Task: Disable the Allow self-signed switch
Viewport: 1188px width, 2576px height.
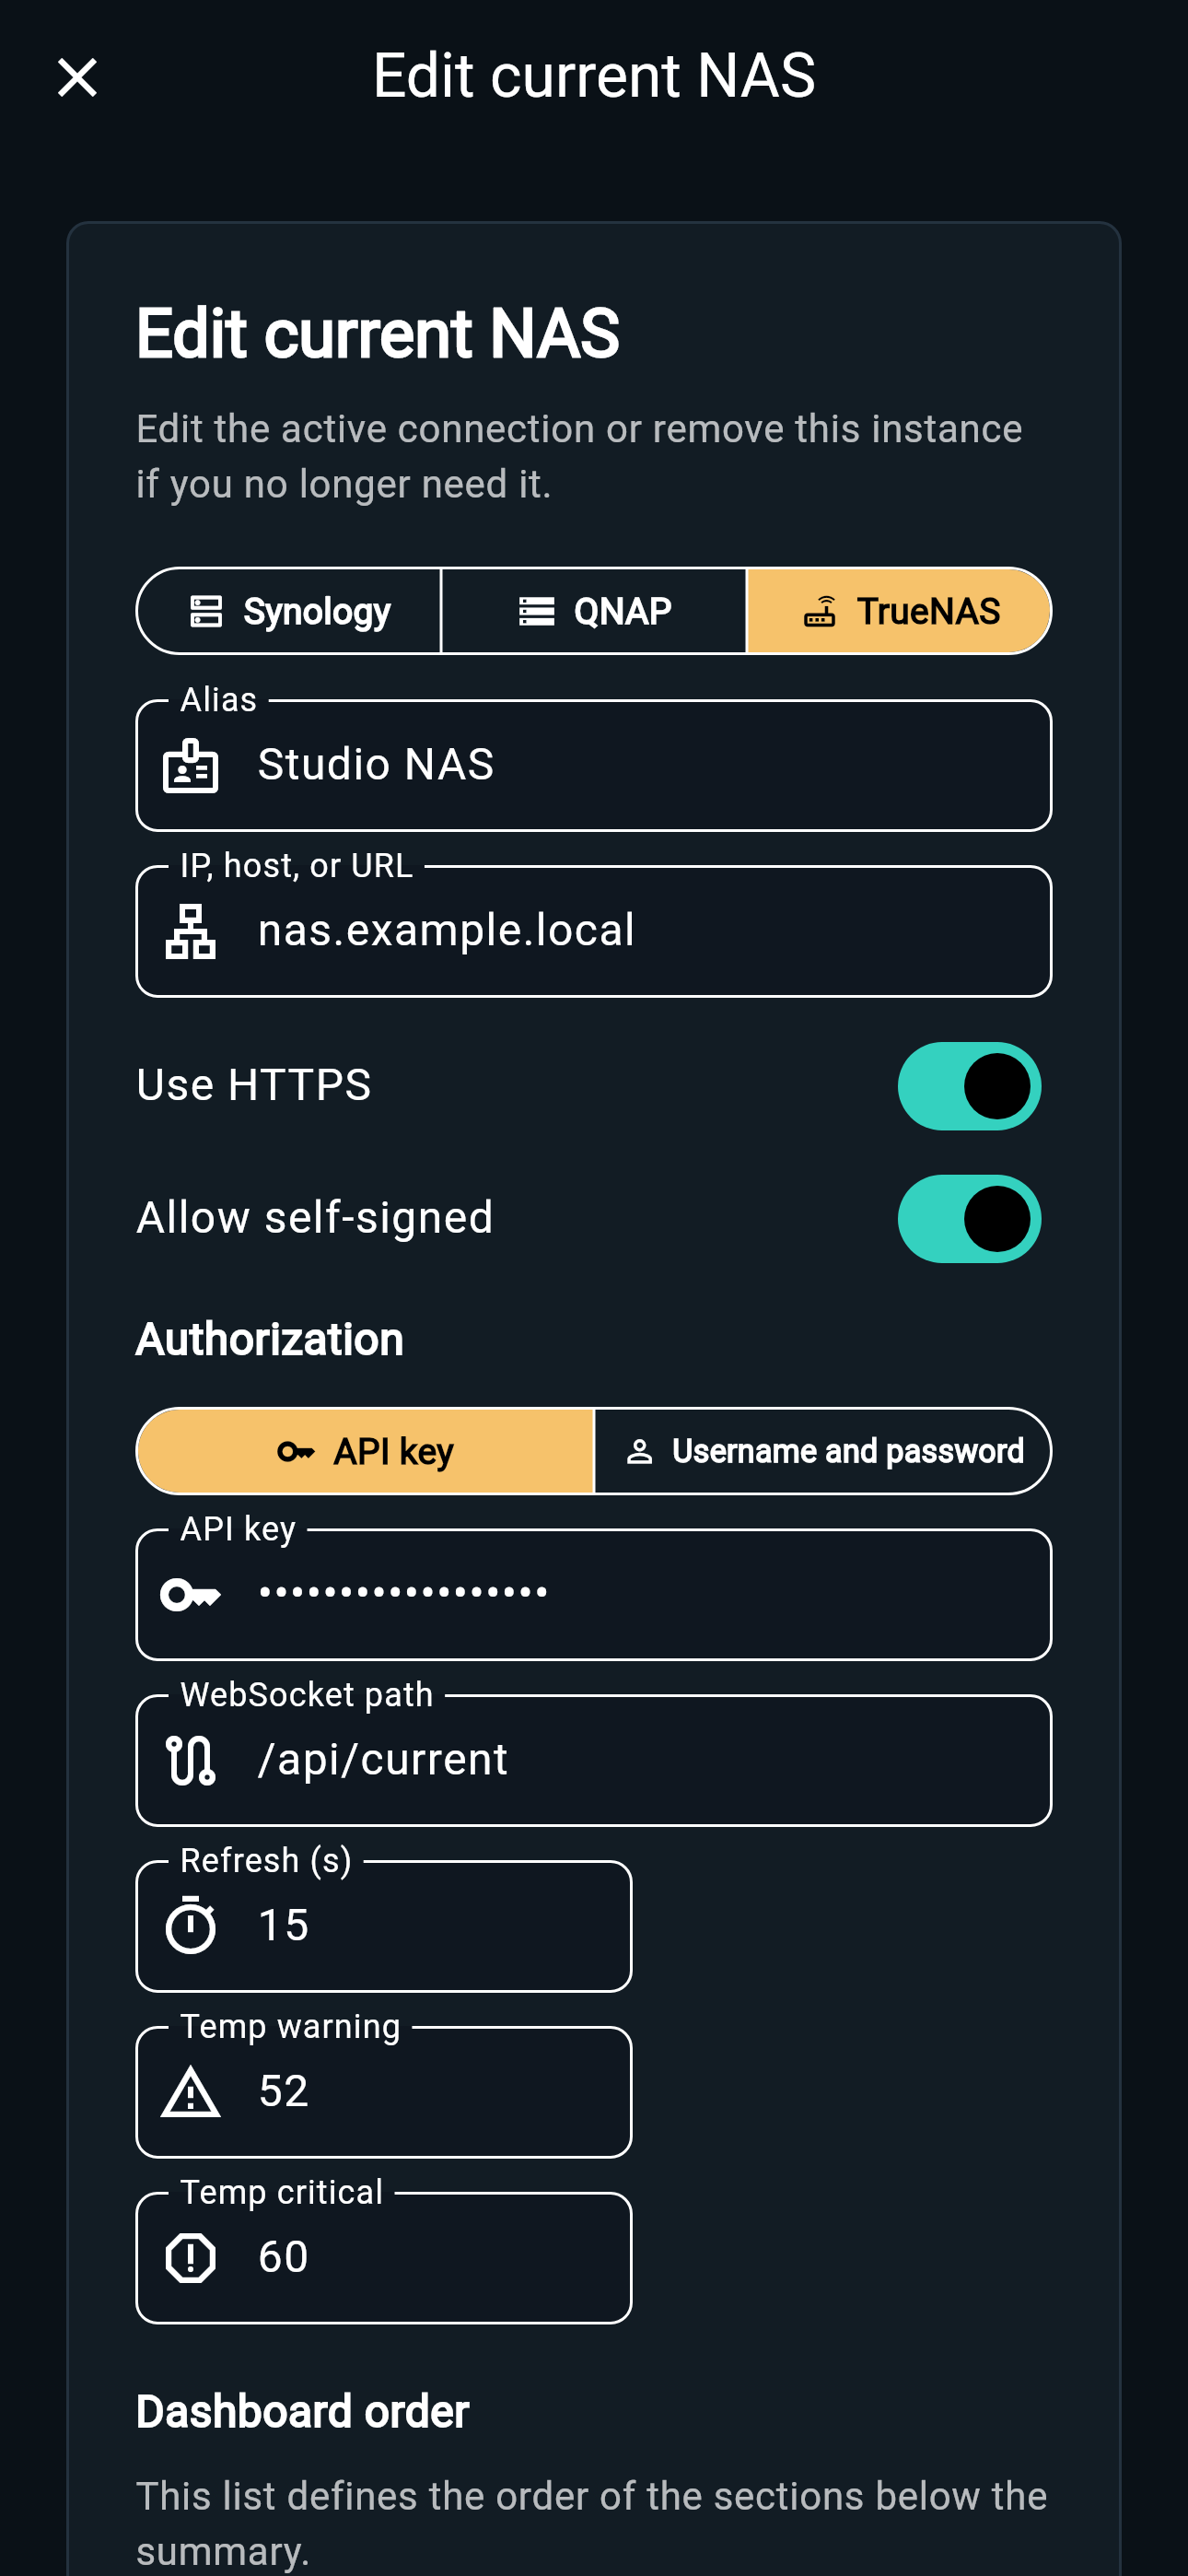Action: pos(968,1218)
